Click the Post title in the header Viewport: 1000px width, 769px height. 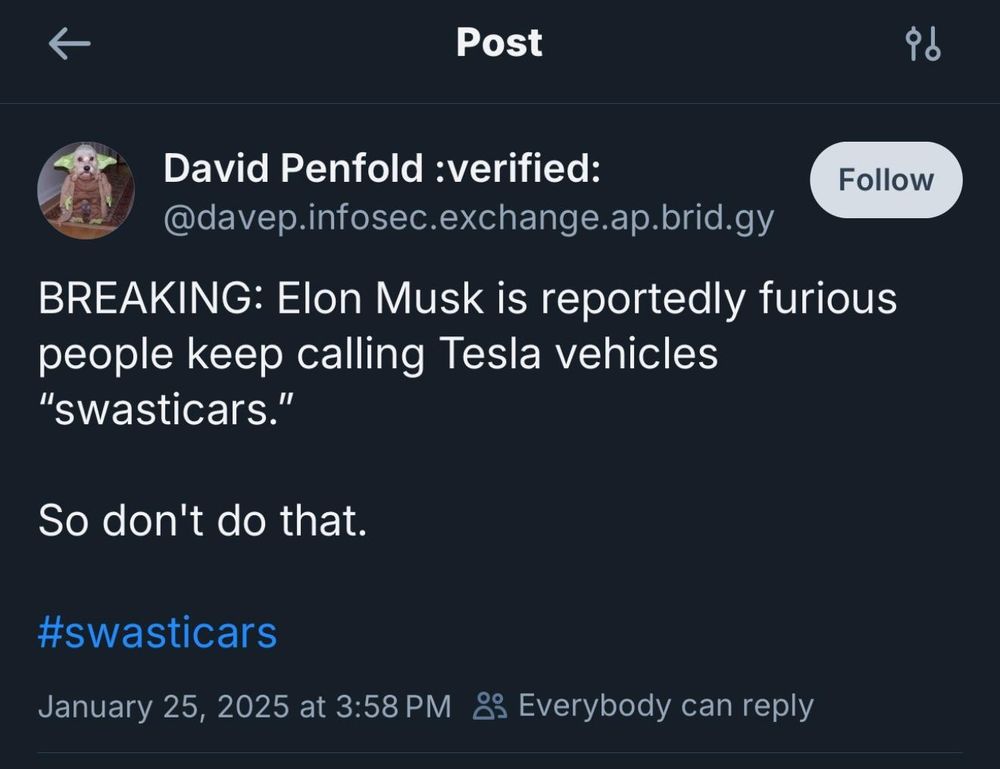pyautogui.click(x=499, y=42)
